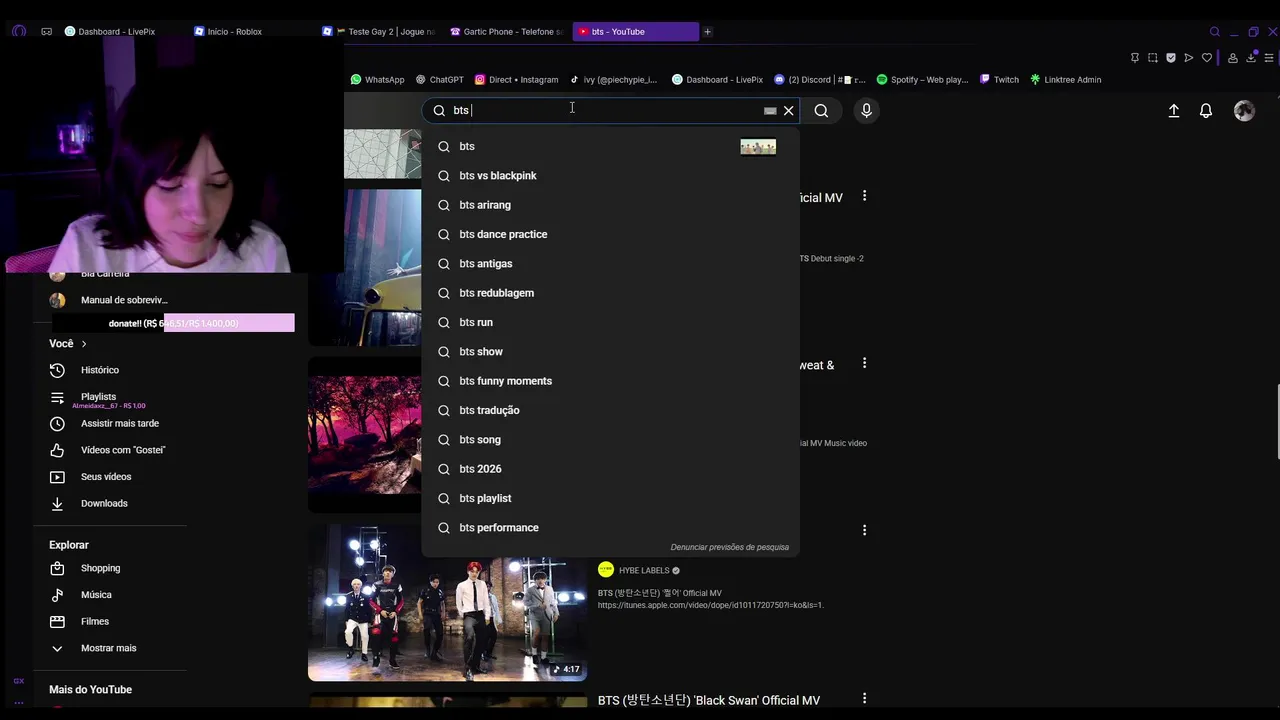Select the 'bts performance' suggestion
Image resolution: width=1280 pixels, height=720 pixels.
[610, 527]
